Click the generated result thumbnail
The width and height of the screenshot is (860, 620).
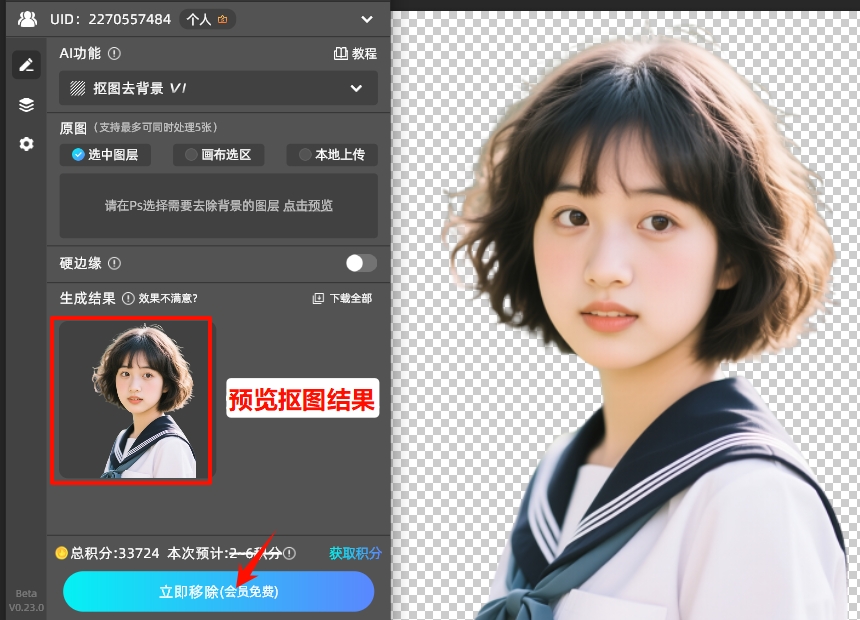pos(131,400)
